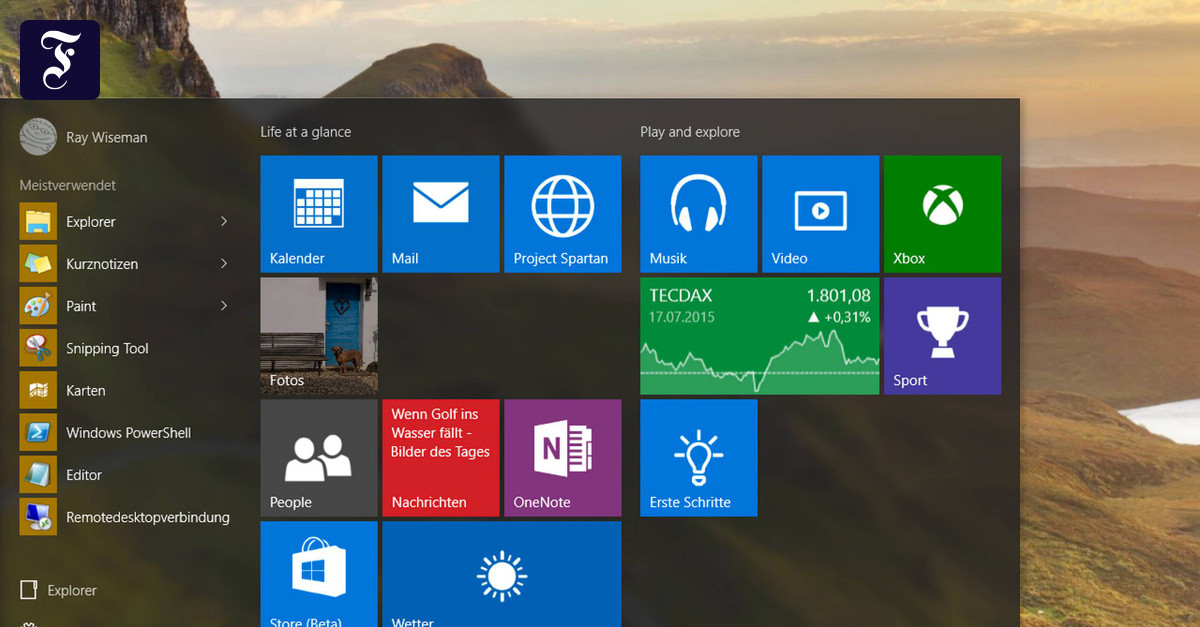Open Erste Schritte
1200x627 pixels.
click(x=698, y=457)
